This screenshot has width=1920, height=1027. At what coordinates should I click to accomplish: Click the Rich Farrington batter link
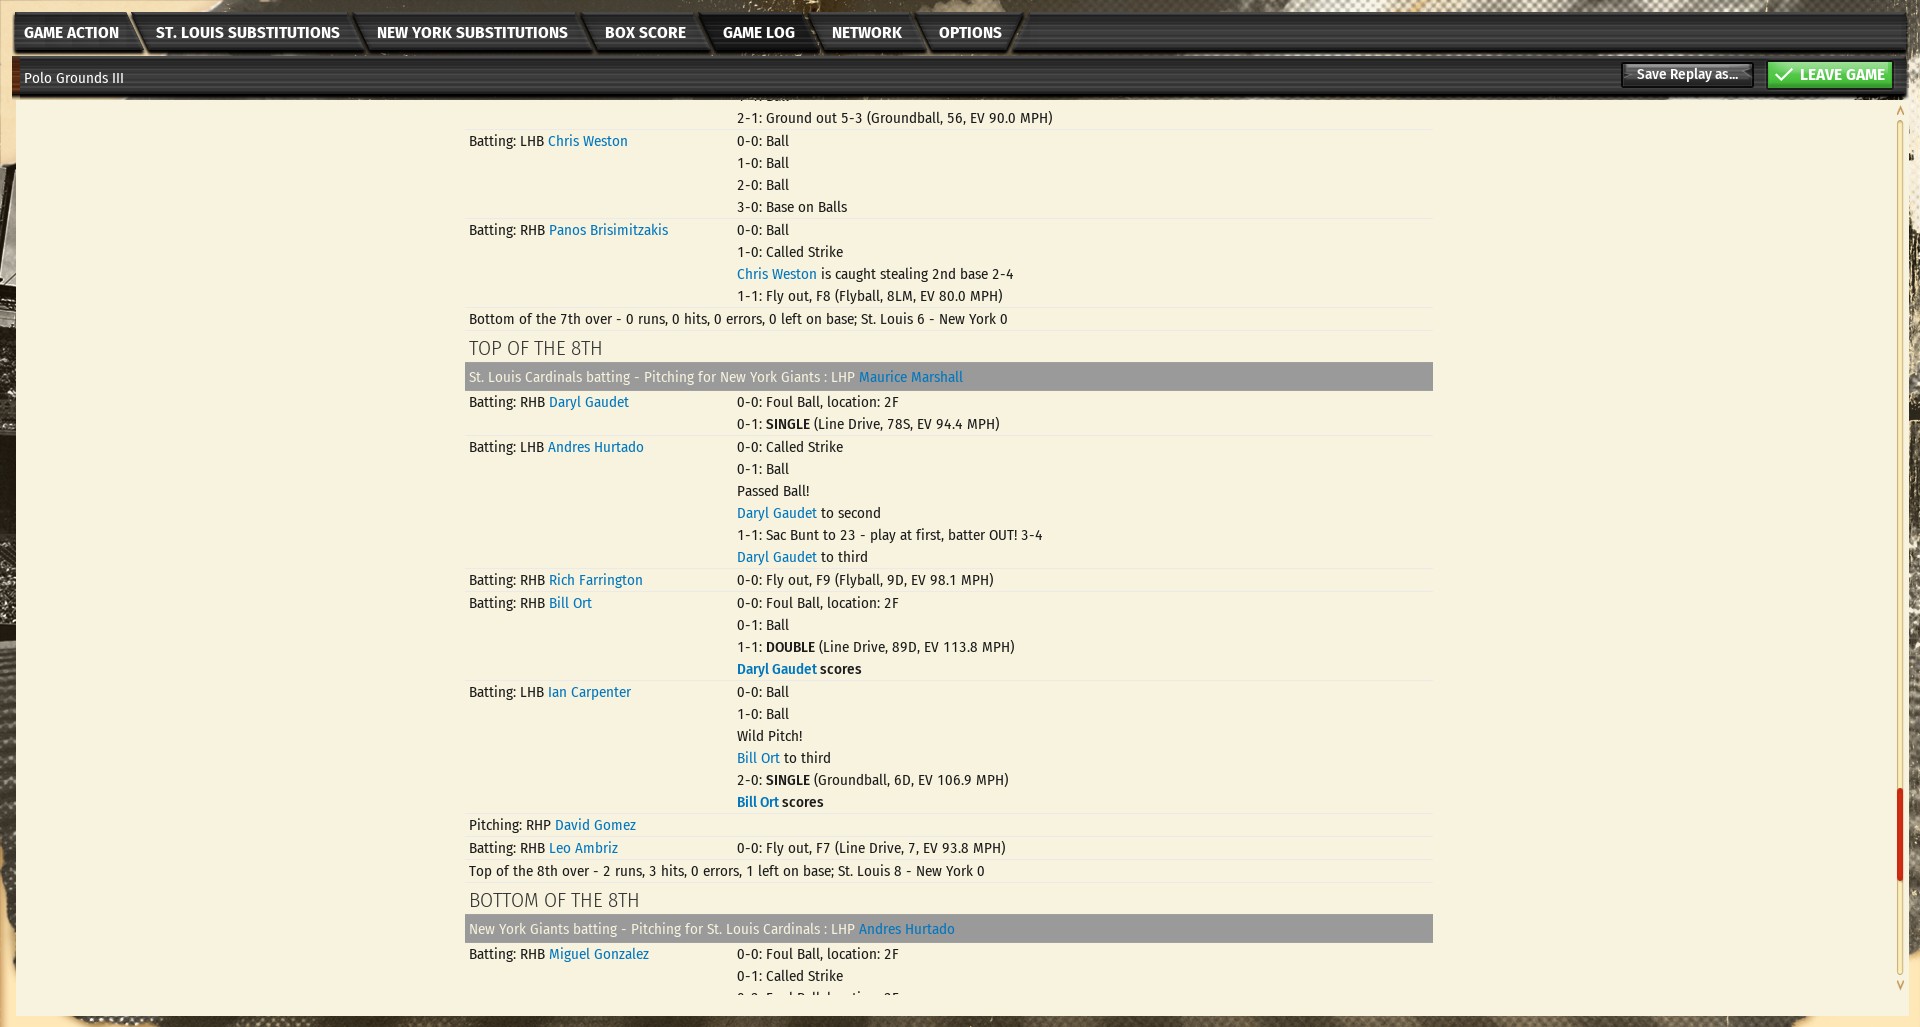click(595, 580)
